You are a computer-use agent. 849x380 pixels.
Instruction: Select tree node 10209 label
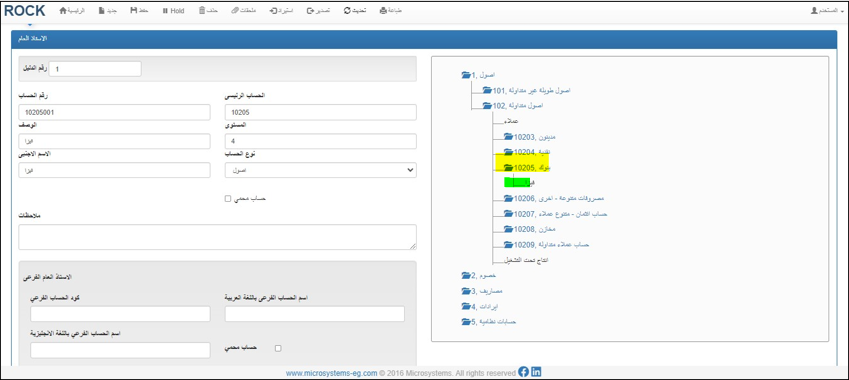coord(551,245)
